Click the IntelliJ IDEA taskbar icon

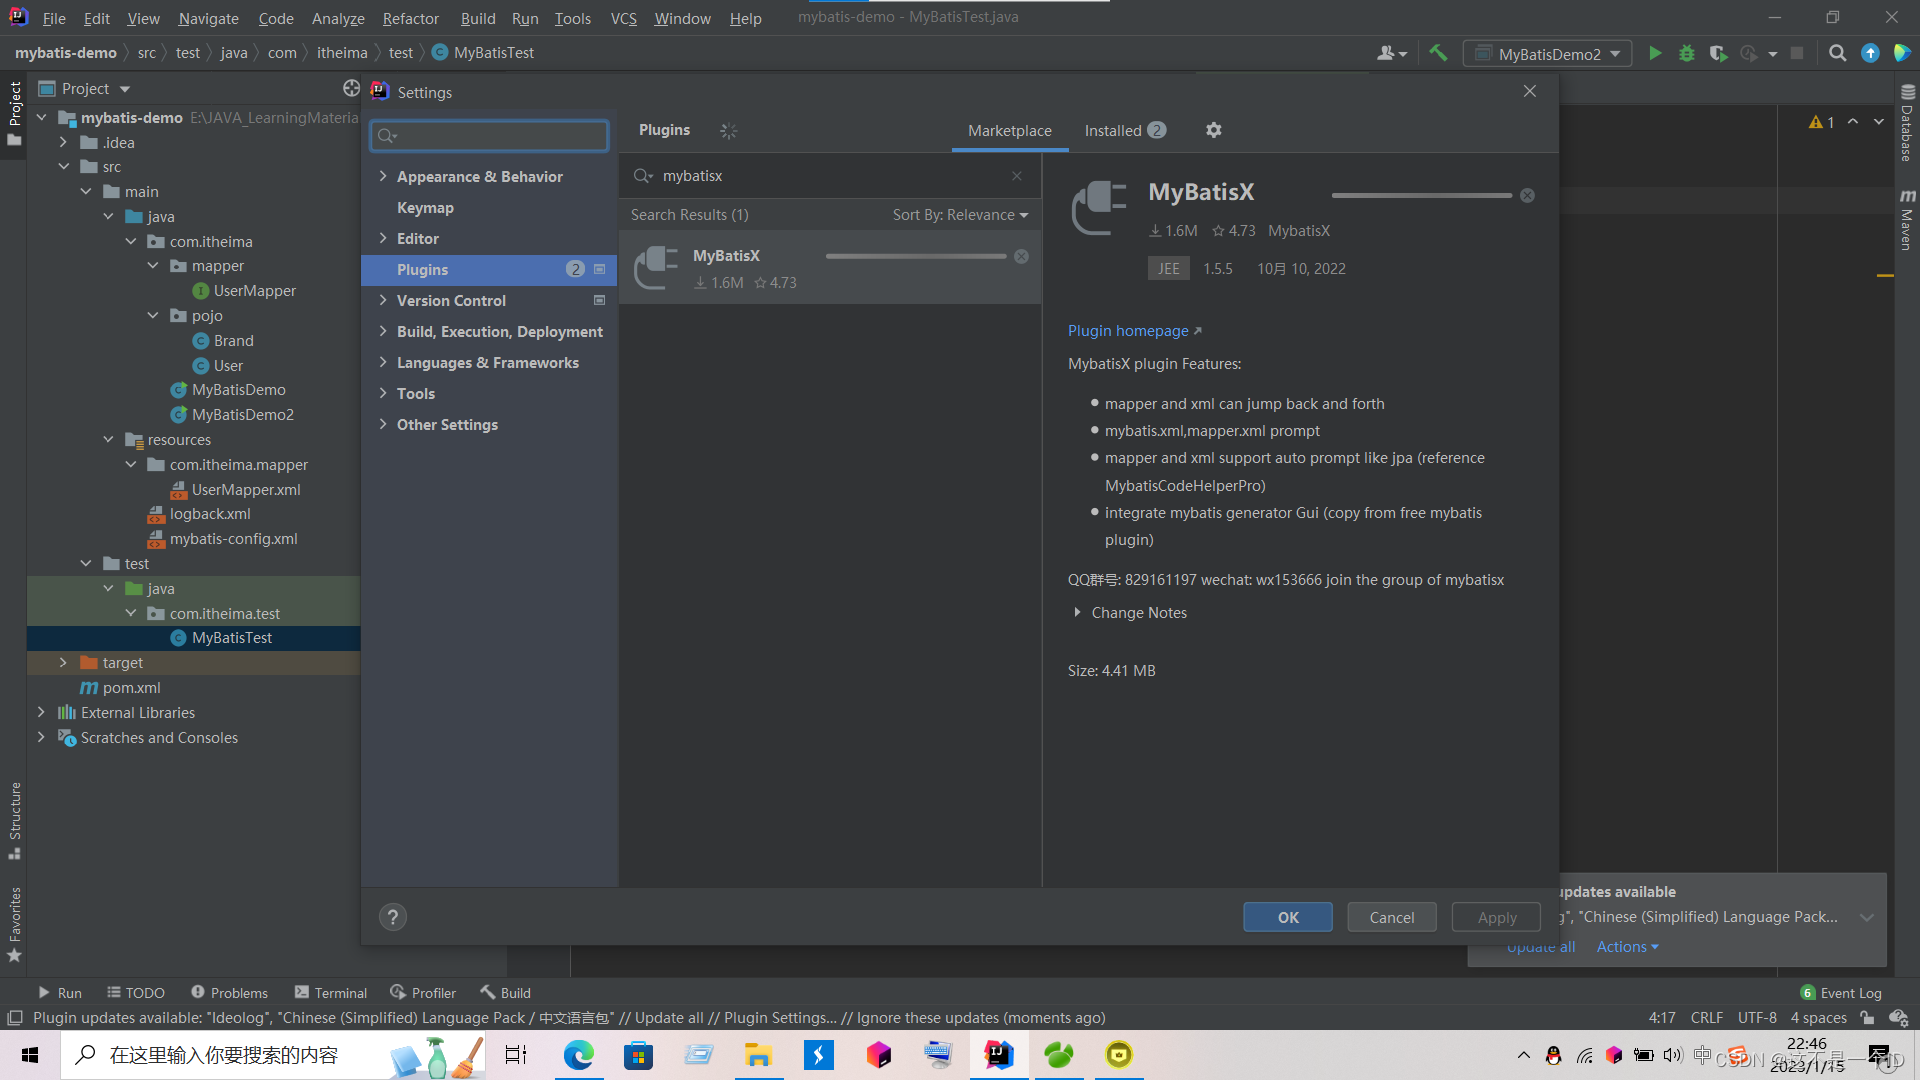[x=998, y=1055]
